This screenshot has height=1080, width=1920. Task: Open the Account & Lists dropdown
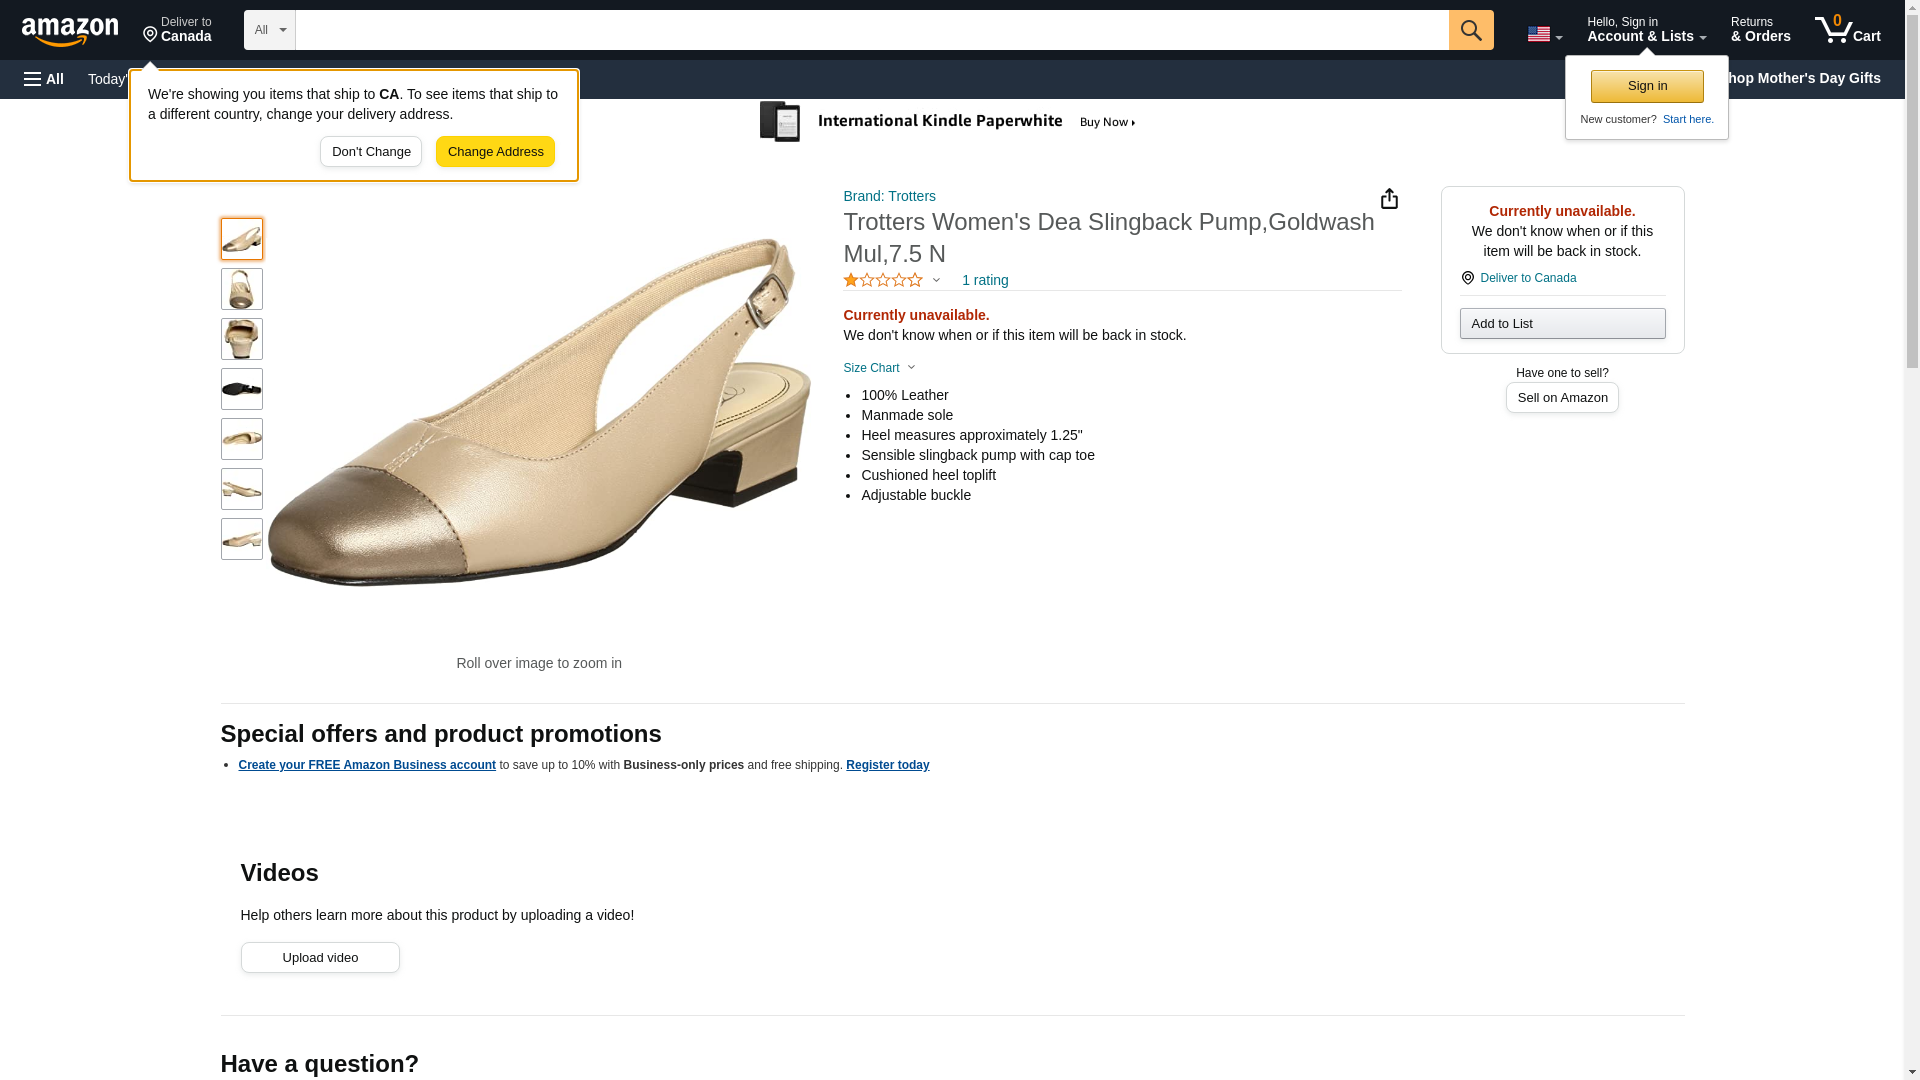1646,30
